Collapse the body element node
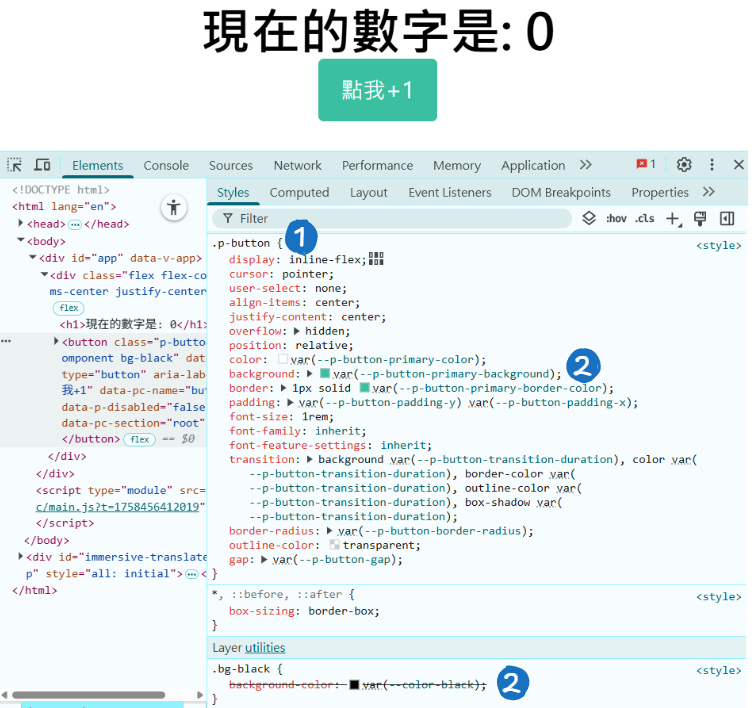This screenshot has width=752, height=708. tap(21, 240)
